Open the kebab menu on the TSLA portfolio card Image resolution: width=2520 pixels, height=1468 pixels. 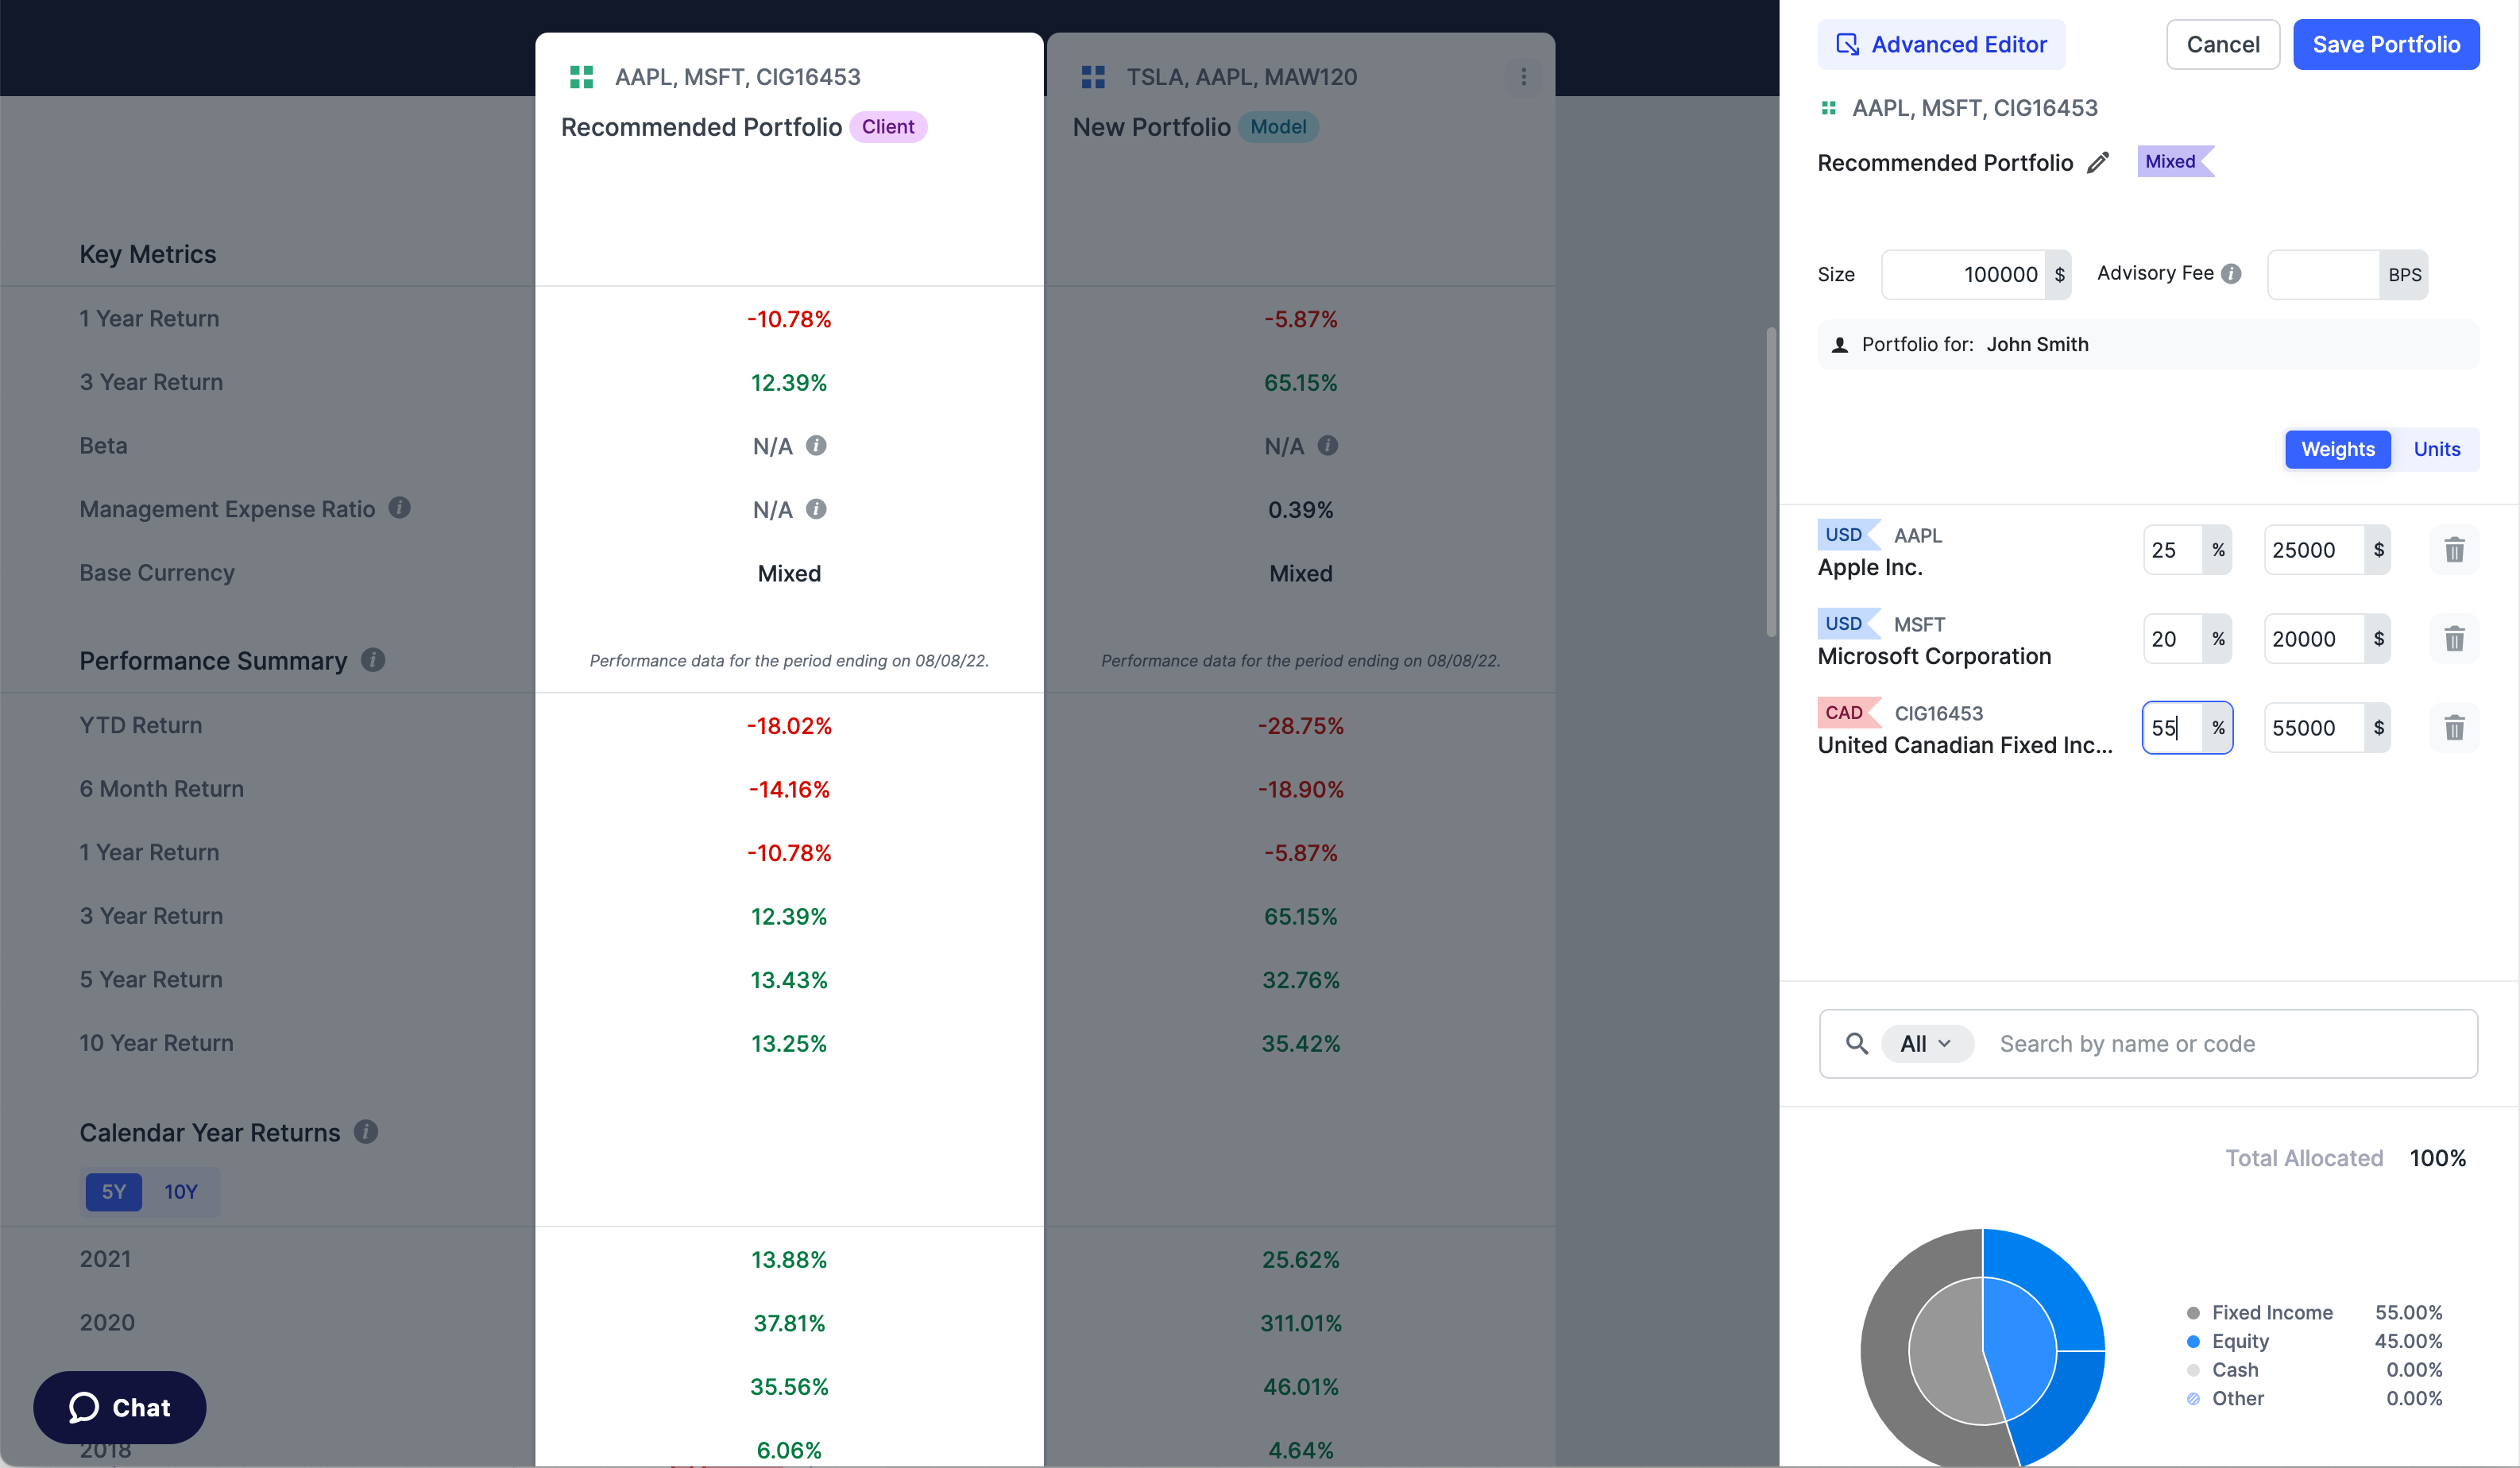tap(1522, 76)
